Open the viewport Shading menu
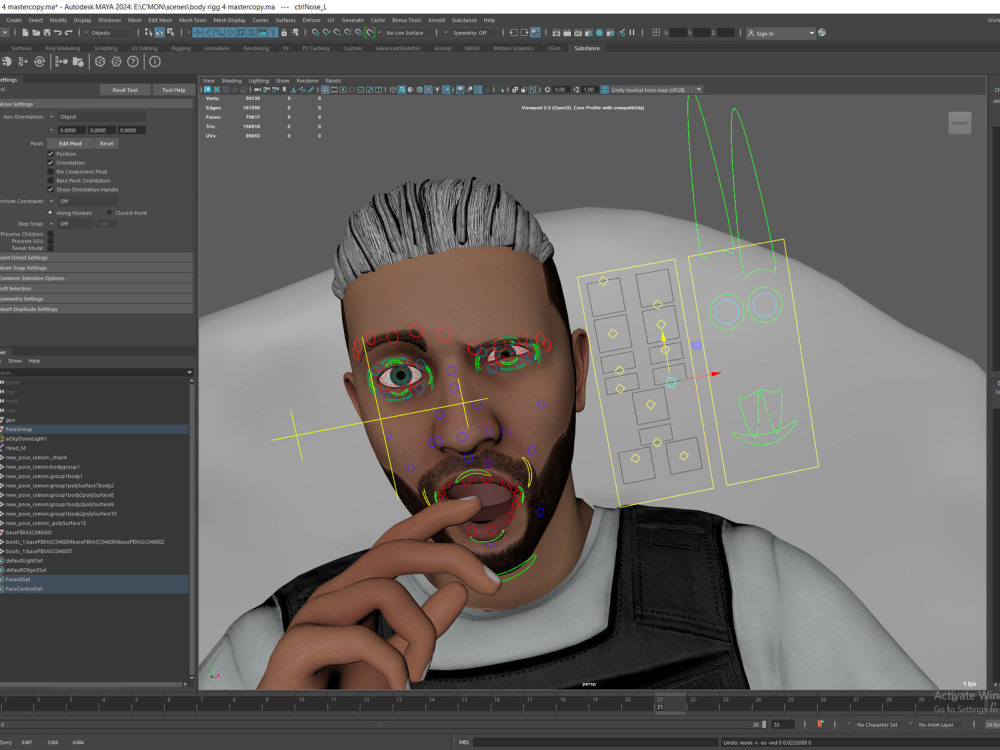 232,81
